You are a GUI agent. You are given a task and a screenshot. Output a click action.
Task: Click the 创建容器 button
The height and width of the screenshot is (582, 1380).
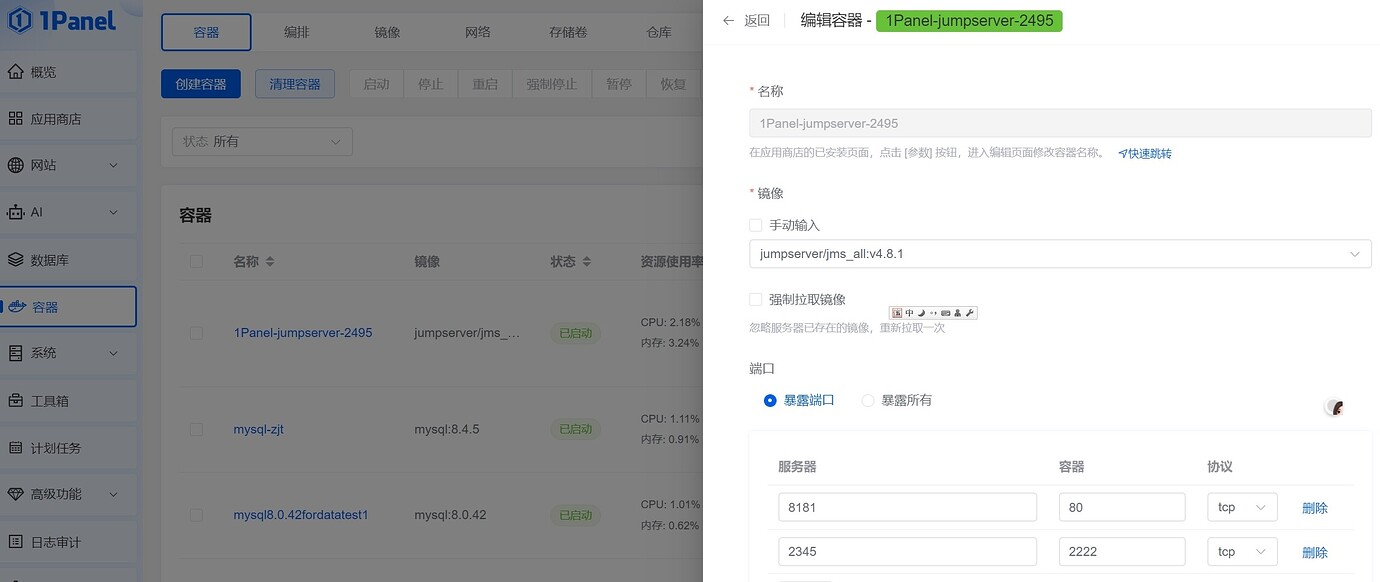[200, 84]
